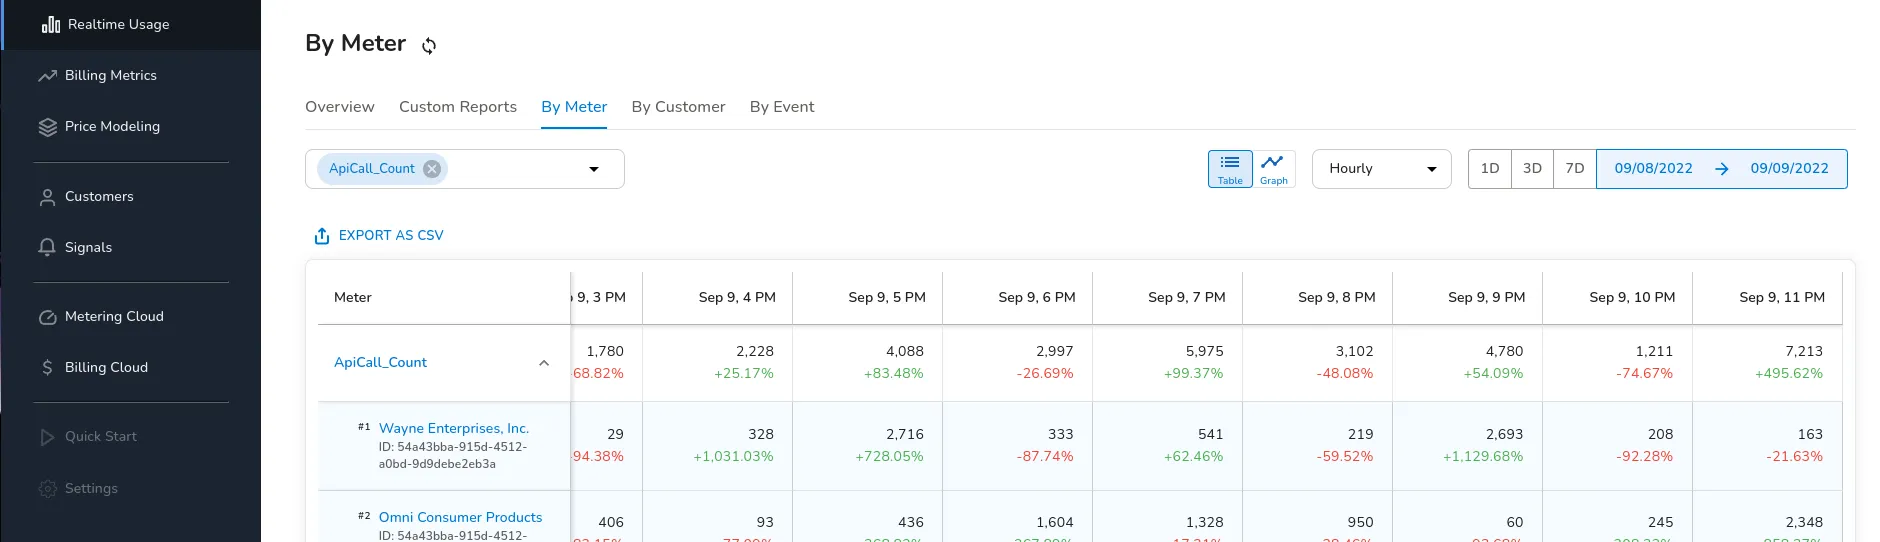Click the export upload icon
The height and width of the screenshot is (542, 1880).
coord(322,236)
